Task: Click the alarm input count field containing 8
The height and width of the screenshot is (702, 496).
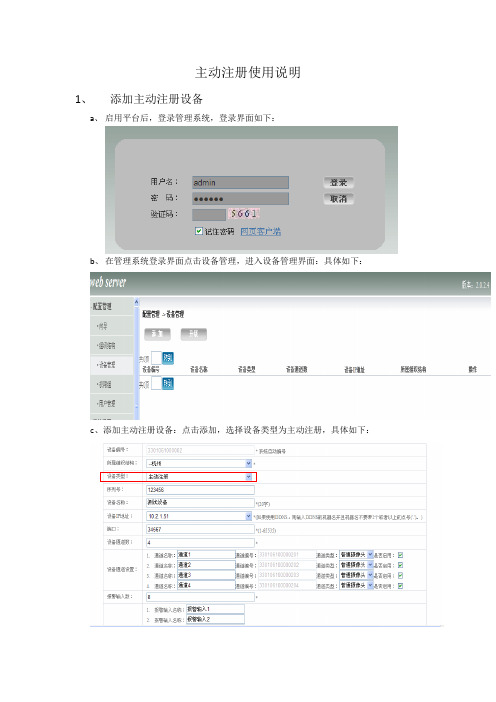Action: click(x=200, y=597)
